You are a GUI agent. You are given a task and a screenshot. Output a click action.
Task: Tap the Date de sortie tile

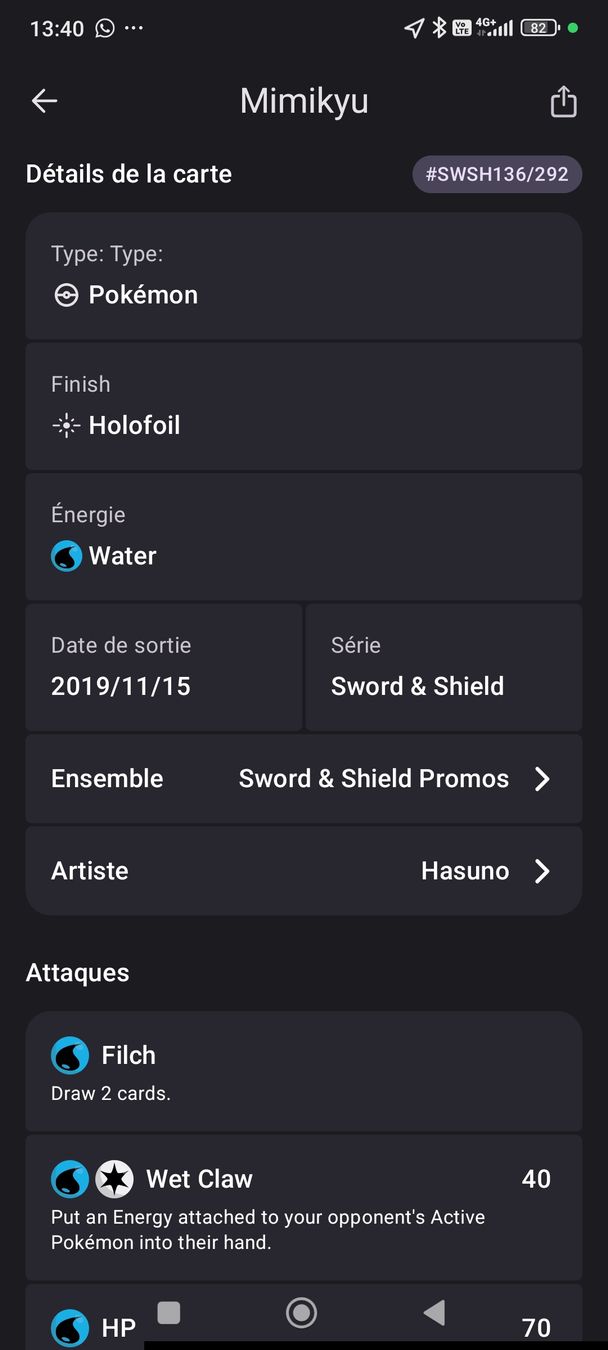(164, 667)
